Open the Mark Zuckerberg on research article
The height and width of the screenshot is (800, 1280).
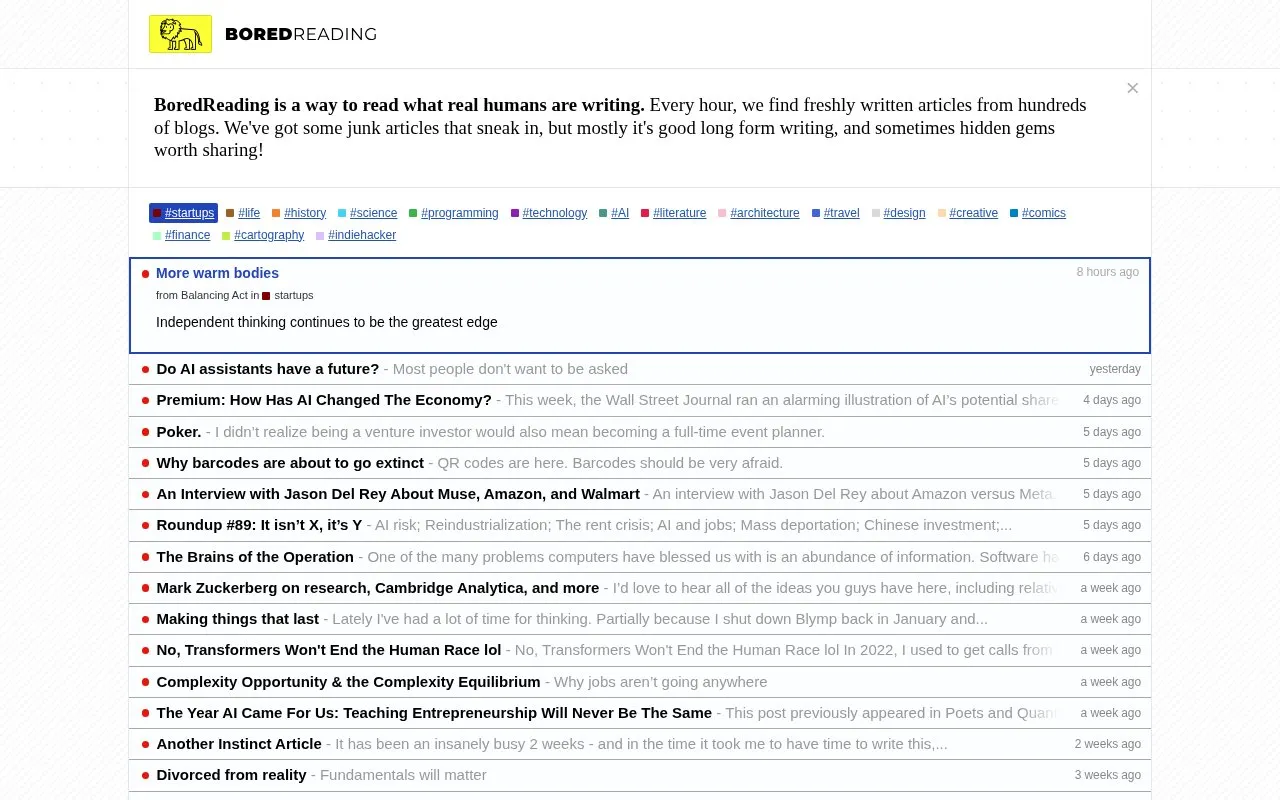coord(378,588)
